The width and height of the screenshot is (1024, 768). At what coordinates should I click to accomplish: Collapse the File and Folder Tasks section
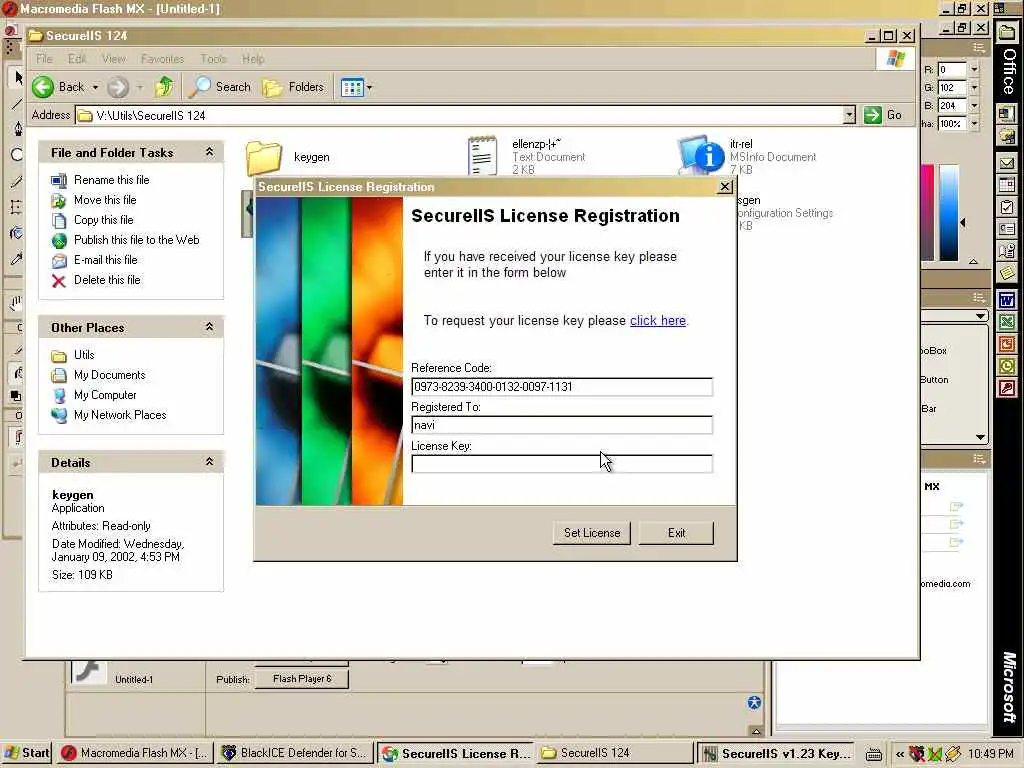209,152
